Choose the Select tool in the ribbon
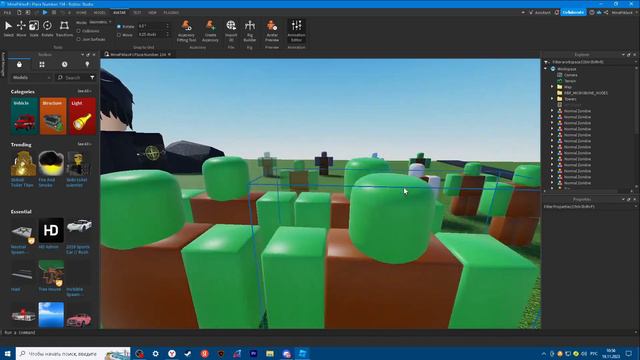 tap(8, 29)
